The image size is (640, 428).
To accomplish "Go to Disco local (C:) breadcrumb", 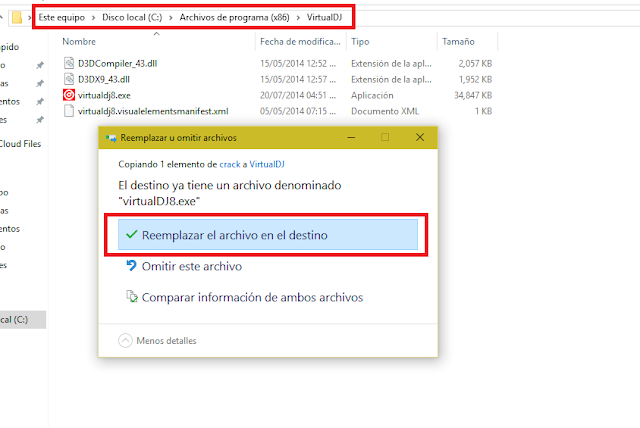I will pyautogui.click(x=132, y=18).
